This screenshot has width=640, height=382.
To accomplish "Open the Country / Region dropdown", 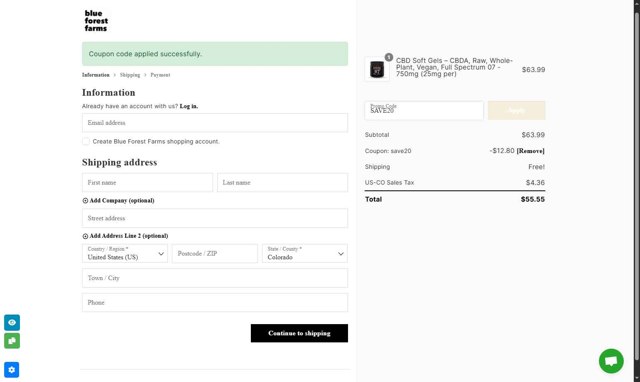I will [125, 253].
